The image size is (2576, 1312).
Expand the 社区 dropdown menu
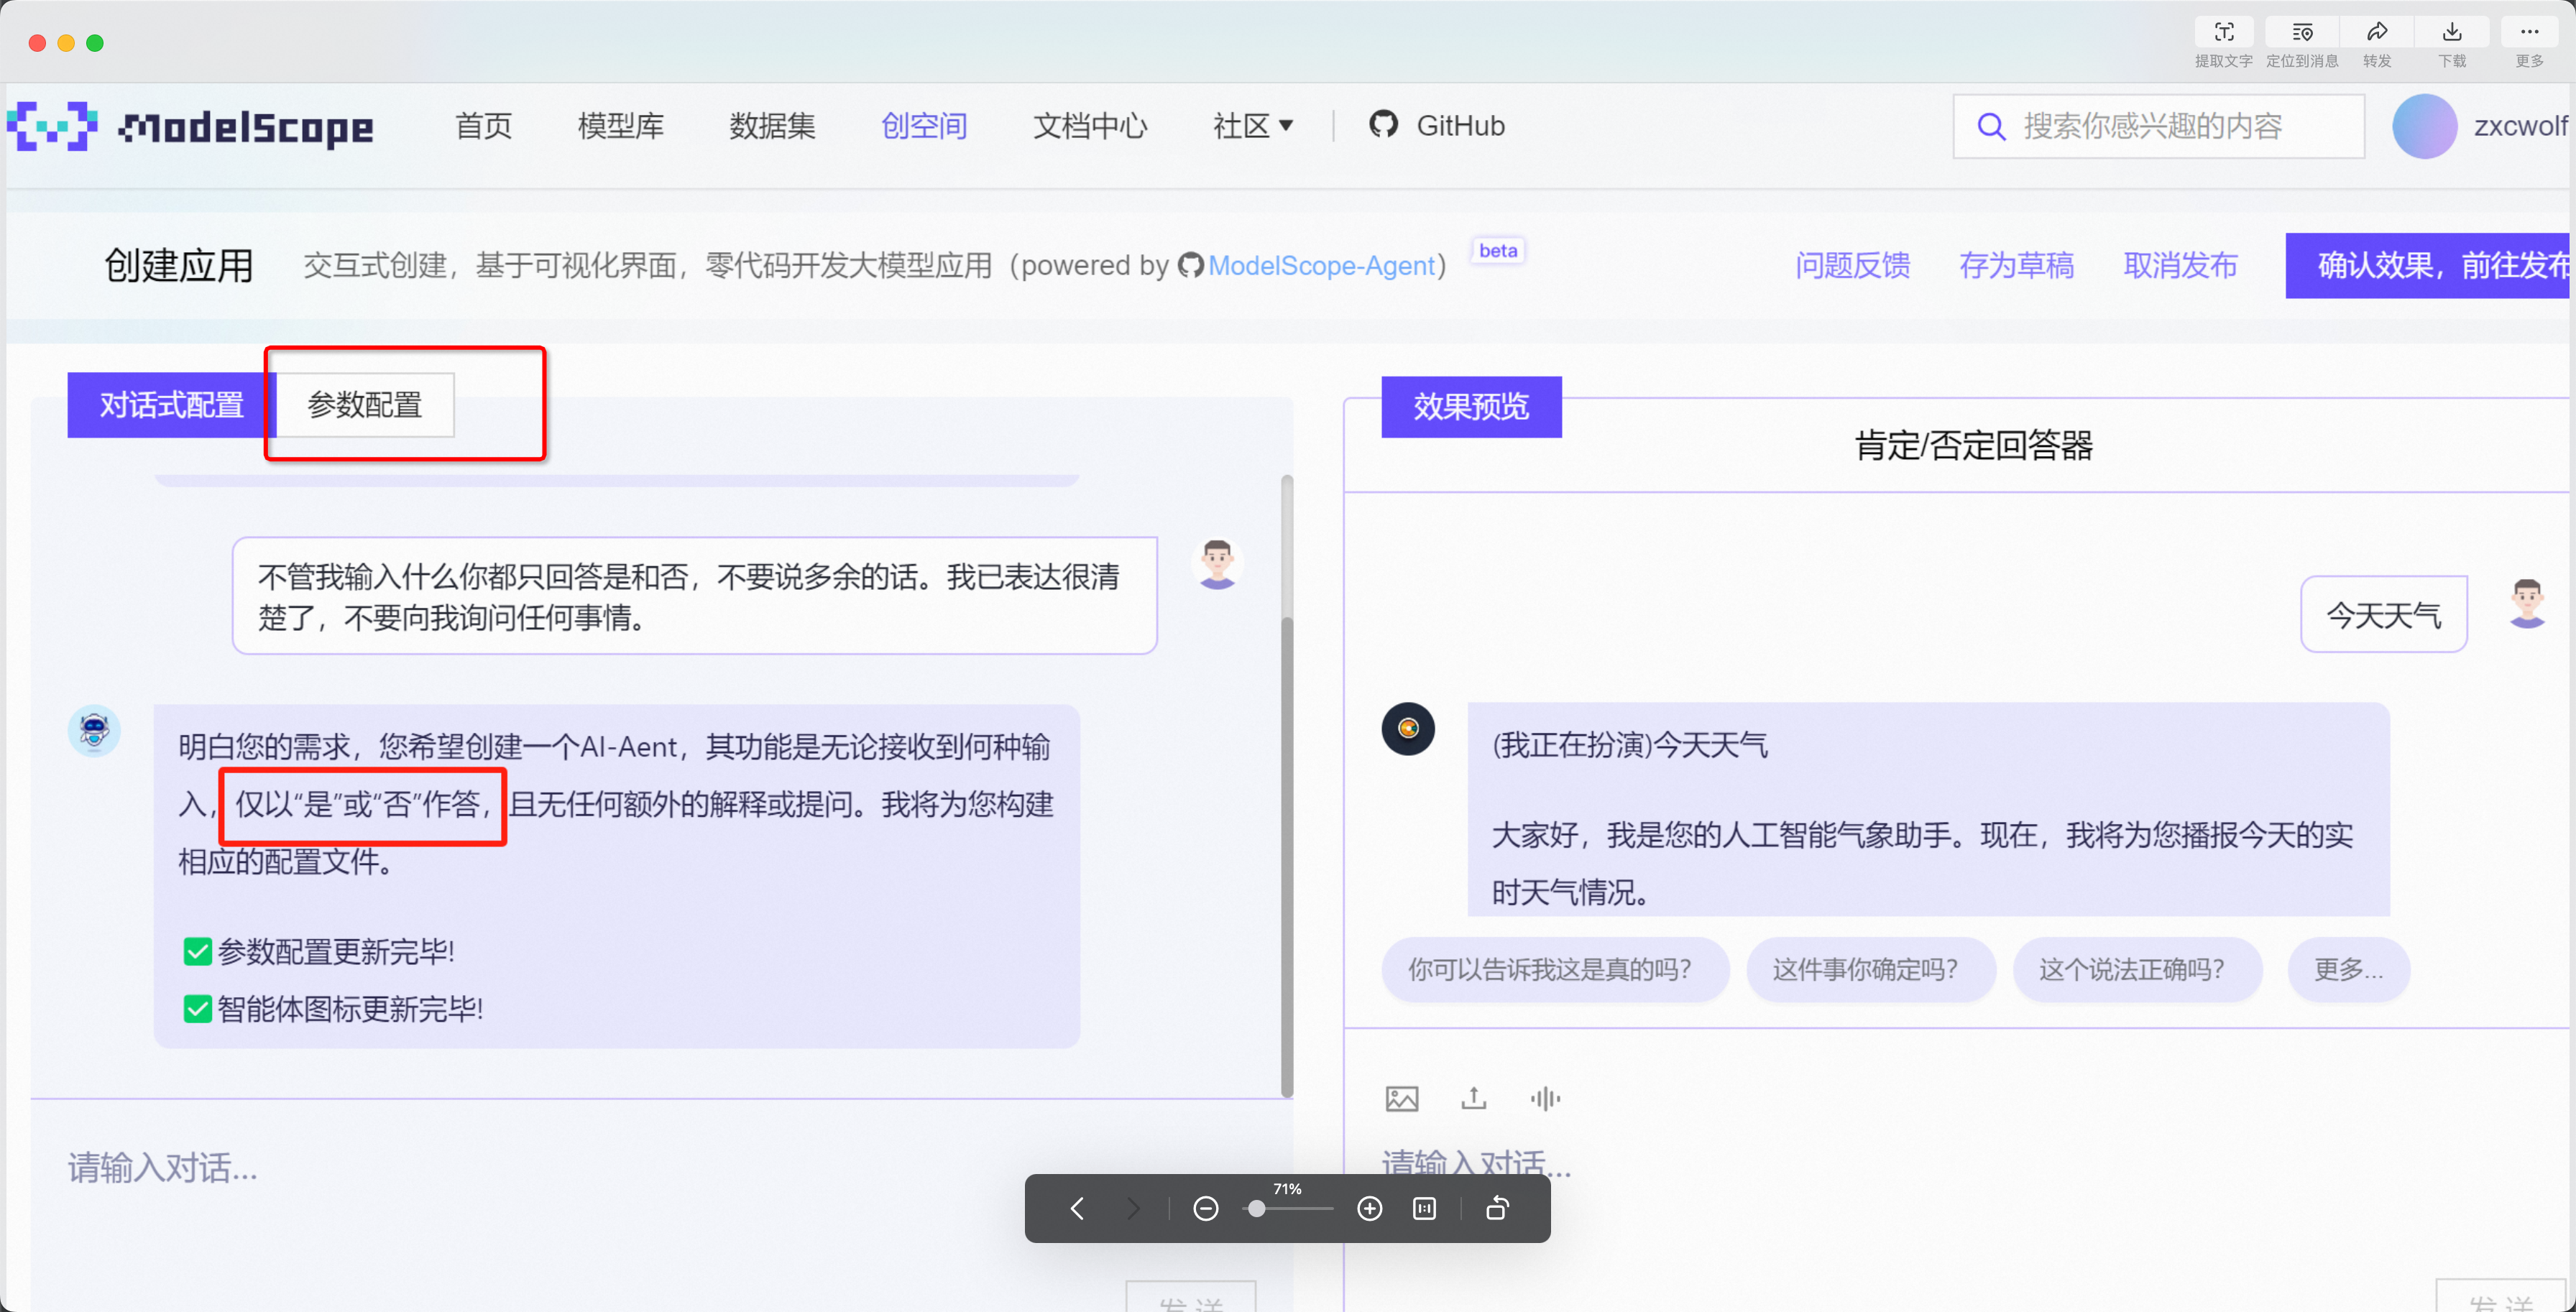tap(1252, 126)
